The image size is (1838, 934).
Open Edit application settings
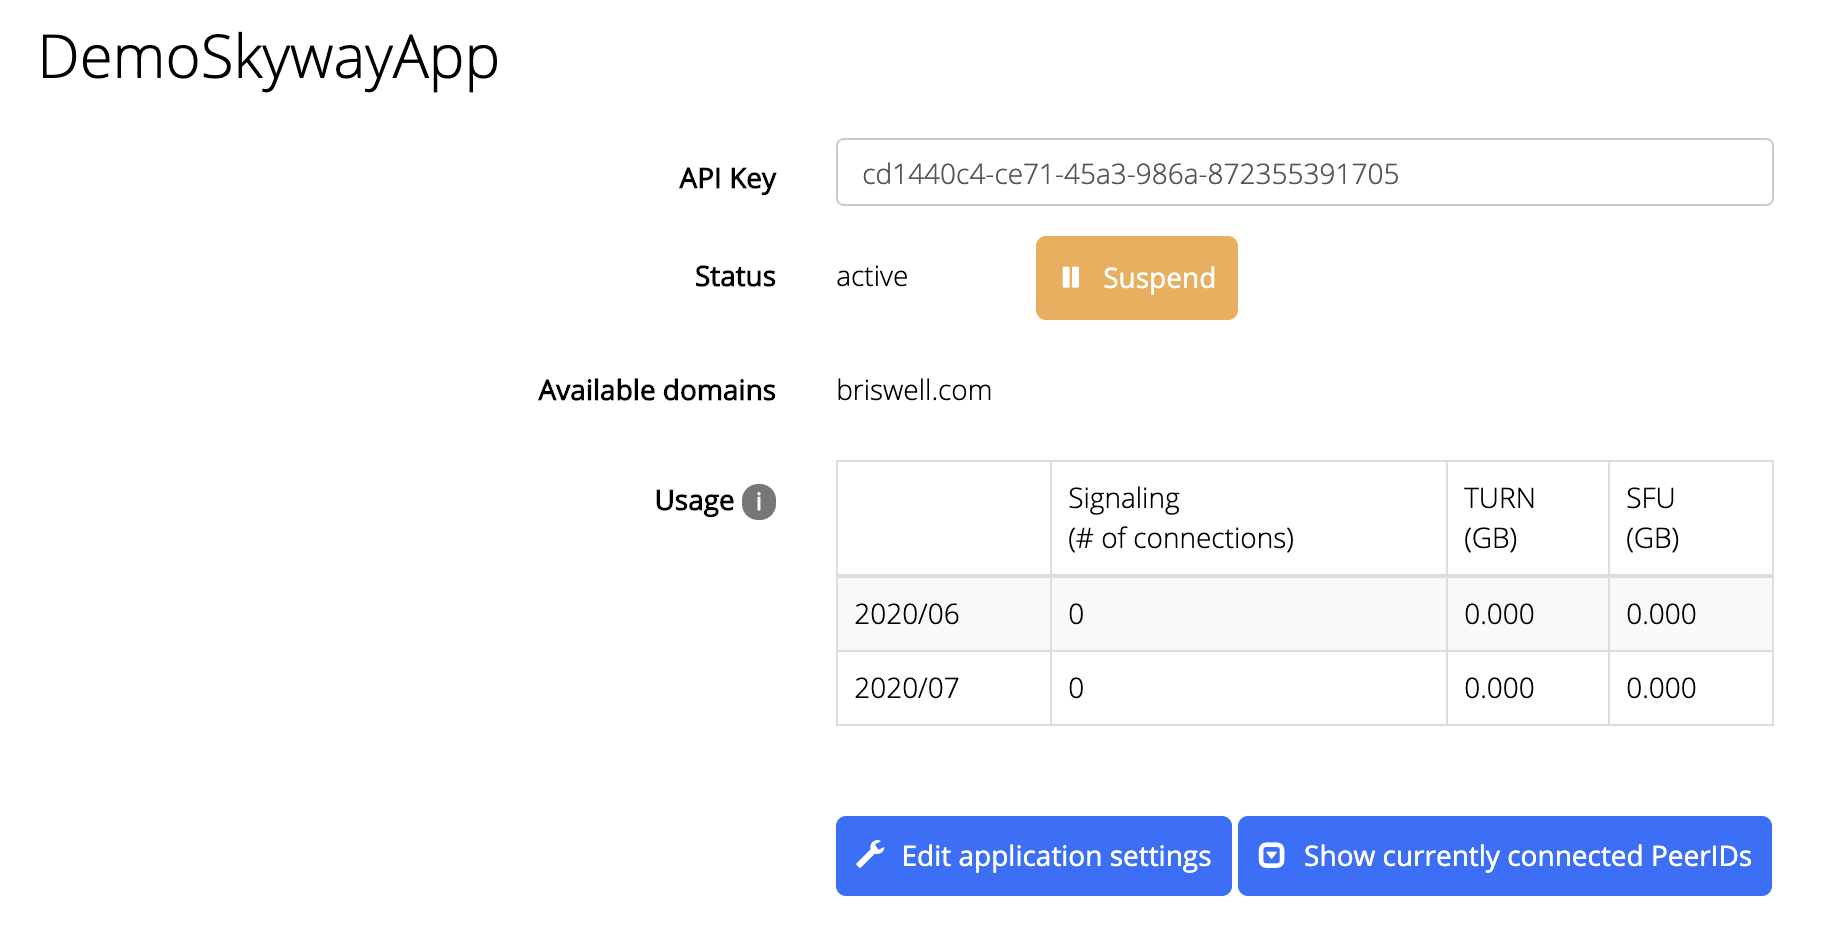[1033, 856]
